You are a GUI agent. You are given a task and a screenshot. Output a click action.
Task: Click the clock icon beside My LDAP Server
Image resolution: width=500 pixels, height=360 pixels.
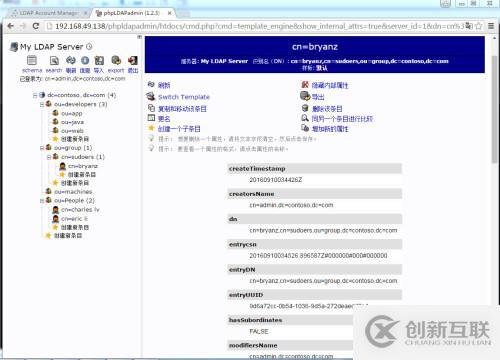click(89, 46)
